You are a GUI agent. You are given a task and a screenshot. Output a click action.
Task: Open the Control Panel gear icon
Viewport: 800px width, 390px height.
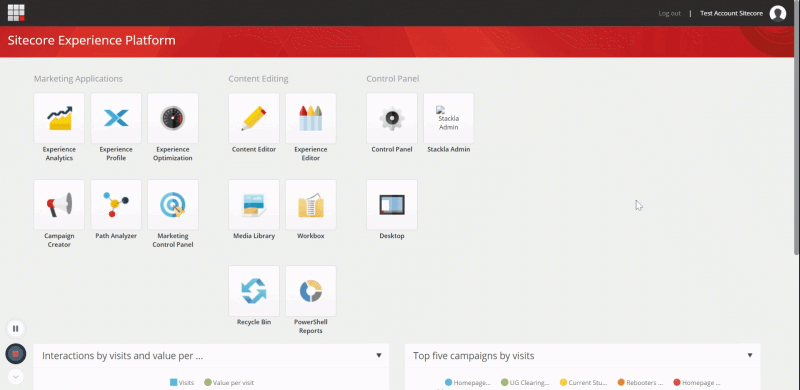[392, 118]
